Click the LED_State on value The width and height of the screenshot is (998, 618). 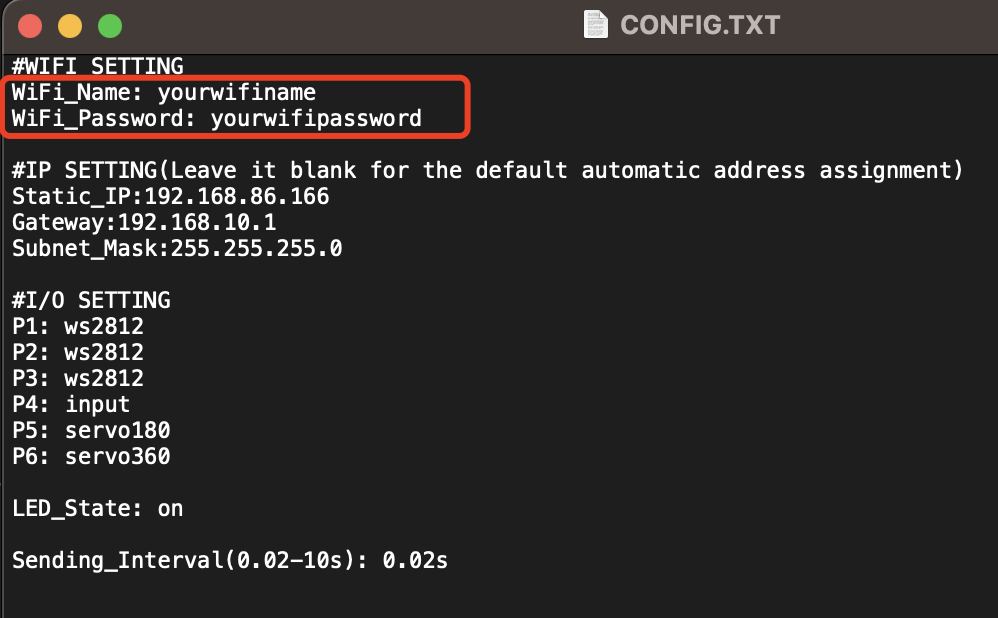coord(170,508)
